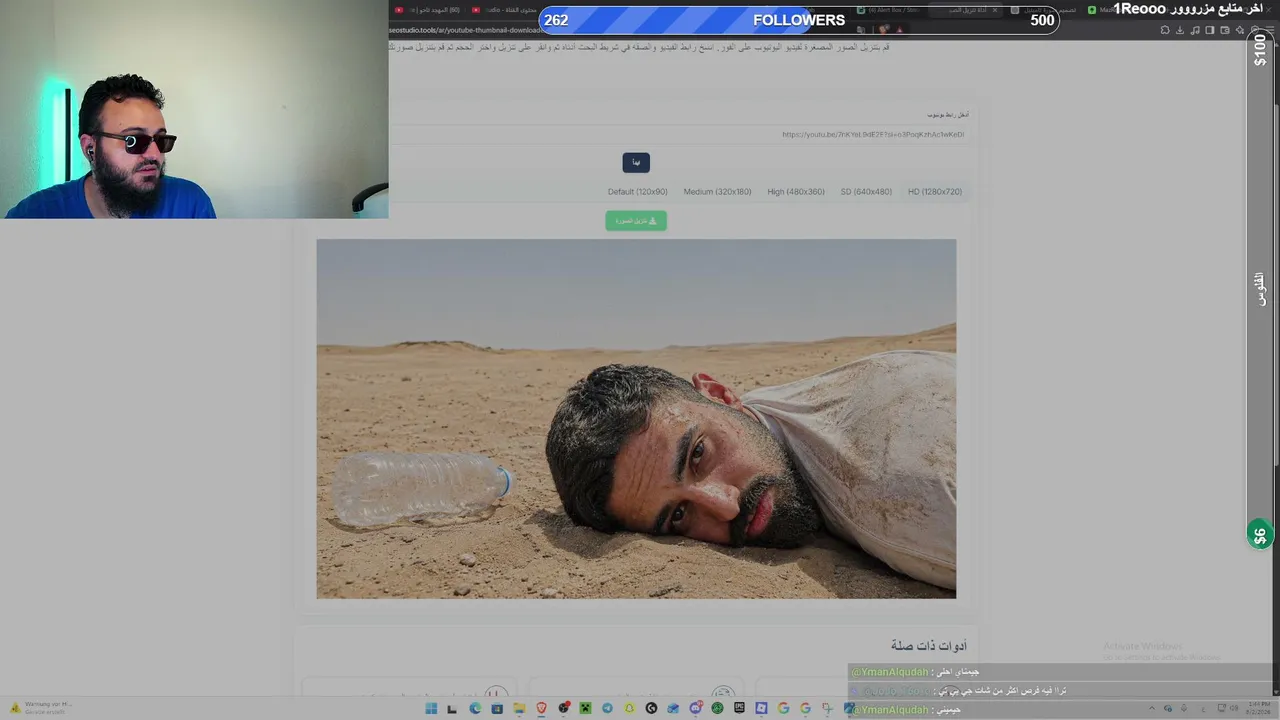Open Microsoft Edge from the taskbar
Image resolution: width=1280 pixels, height=720 pixels.
(x=475, y=709)
